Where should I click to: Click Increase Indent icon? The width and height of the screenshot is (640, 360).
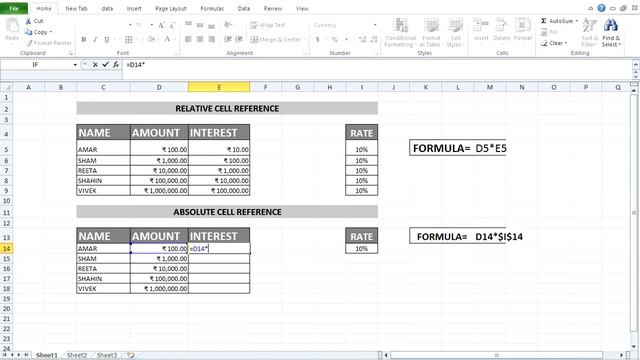239,39
